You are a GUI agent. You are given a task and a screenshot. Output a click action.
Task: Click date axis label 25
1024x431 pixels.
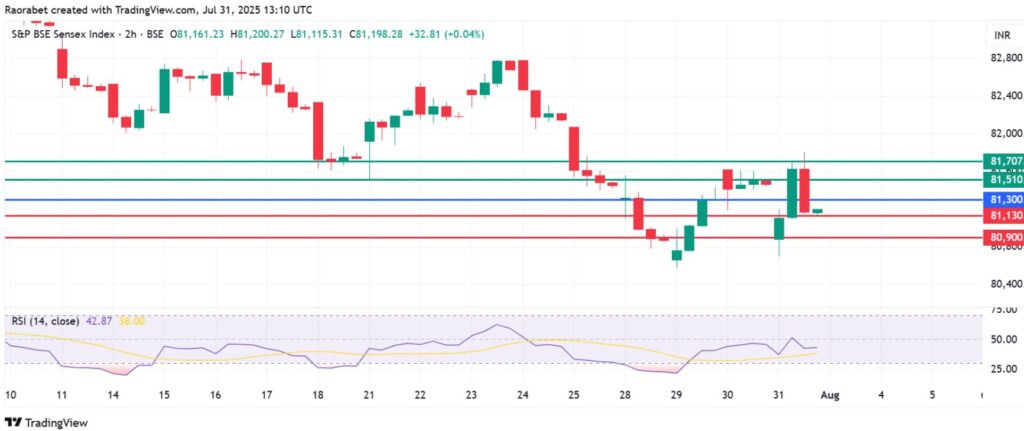(573, 395)
